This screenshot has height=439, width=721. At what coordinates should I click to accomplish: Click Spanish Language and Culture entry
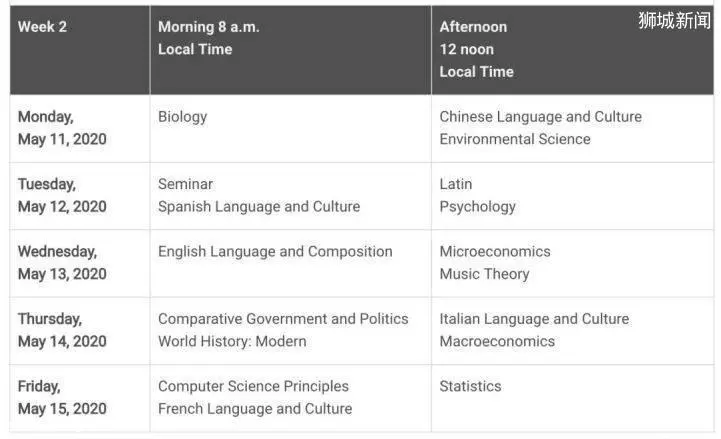(x=259, y=207)
